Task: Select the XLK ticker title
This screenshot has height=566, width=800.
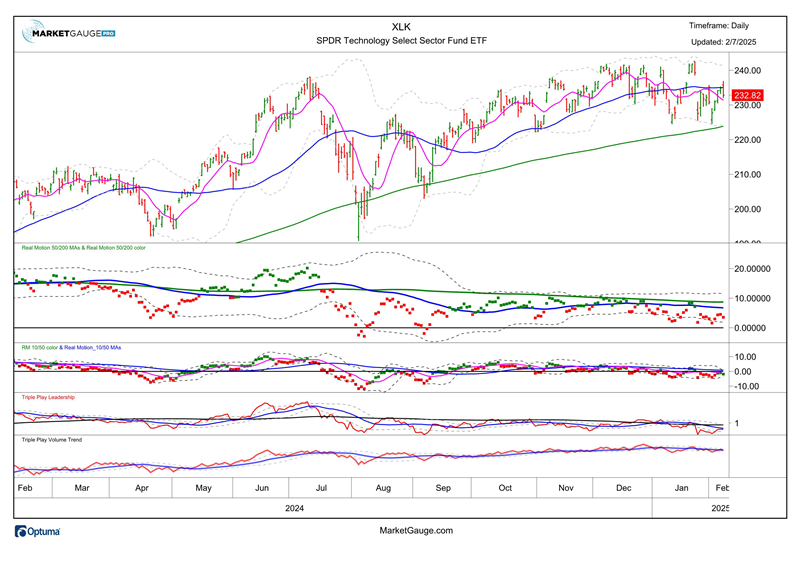Action: coord(400,27)
